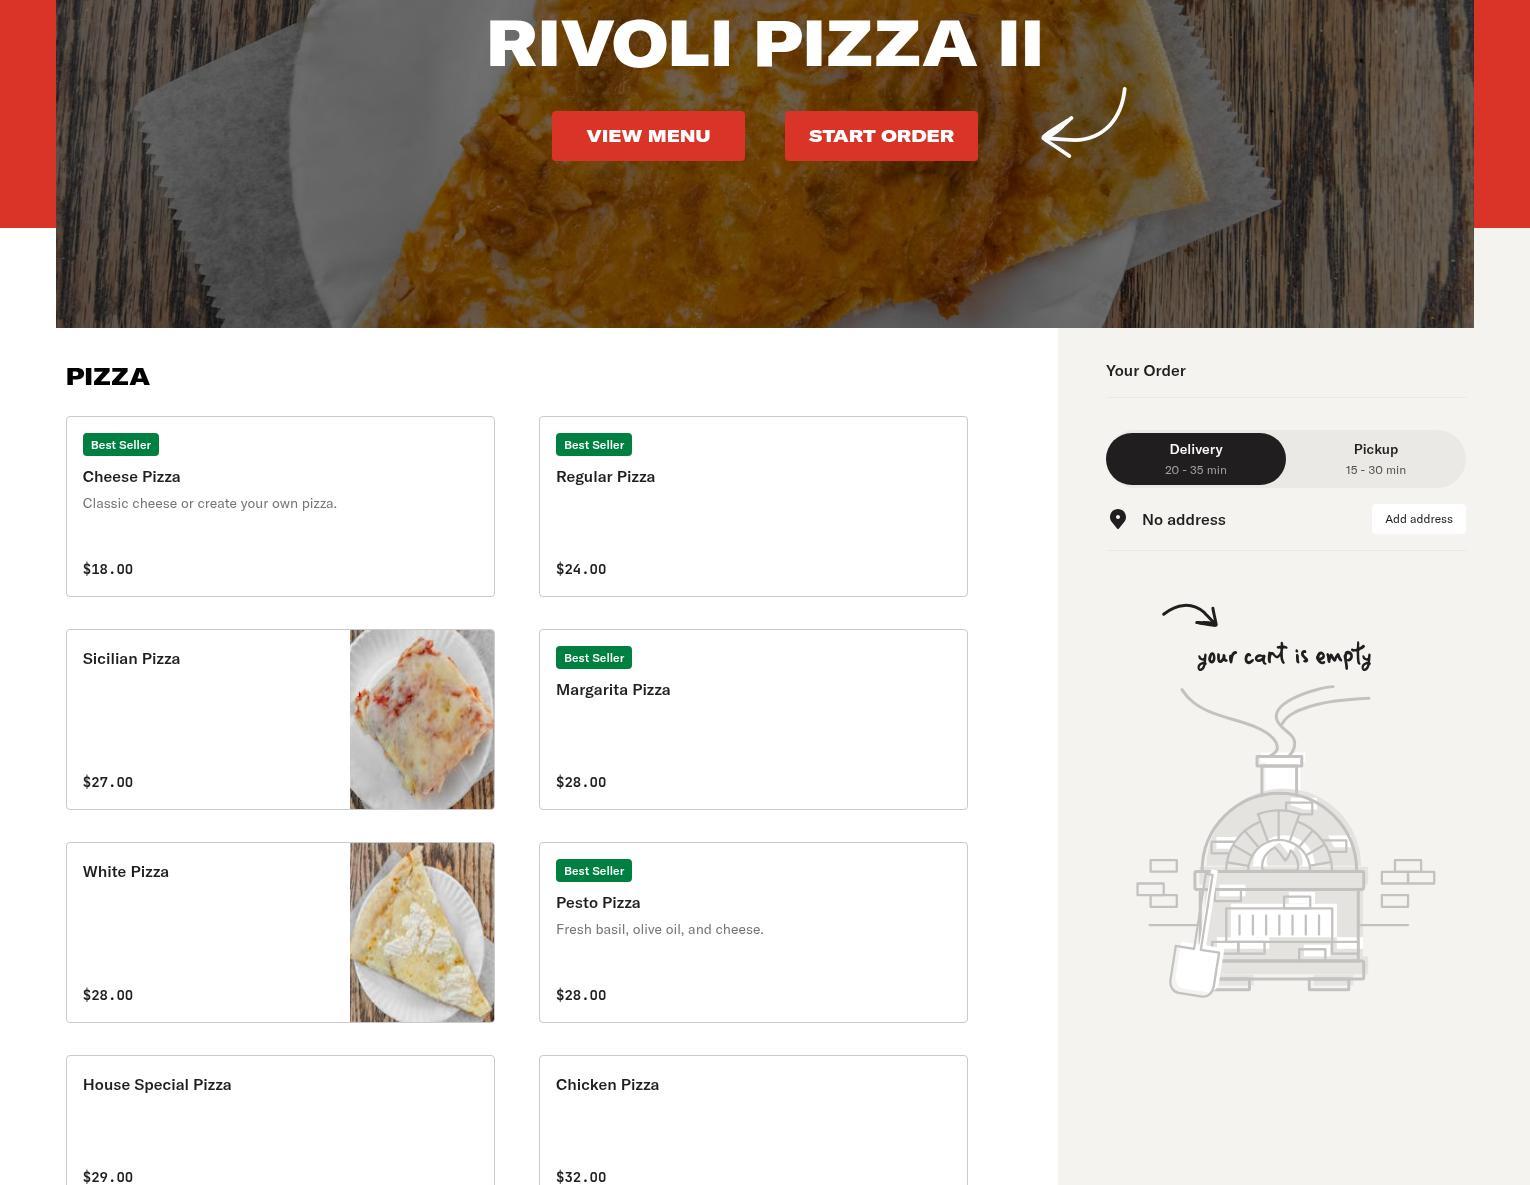Click the location pin icon beside No address
Viewport: 1530px width, 1185px height.
pos(1118,519)
